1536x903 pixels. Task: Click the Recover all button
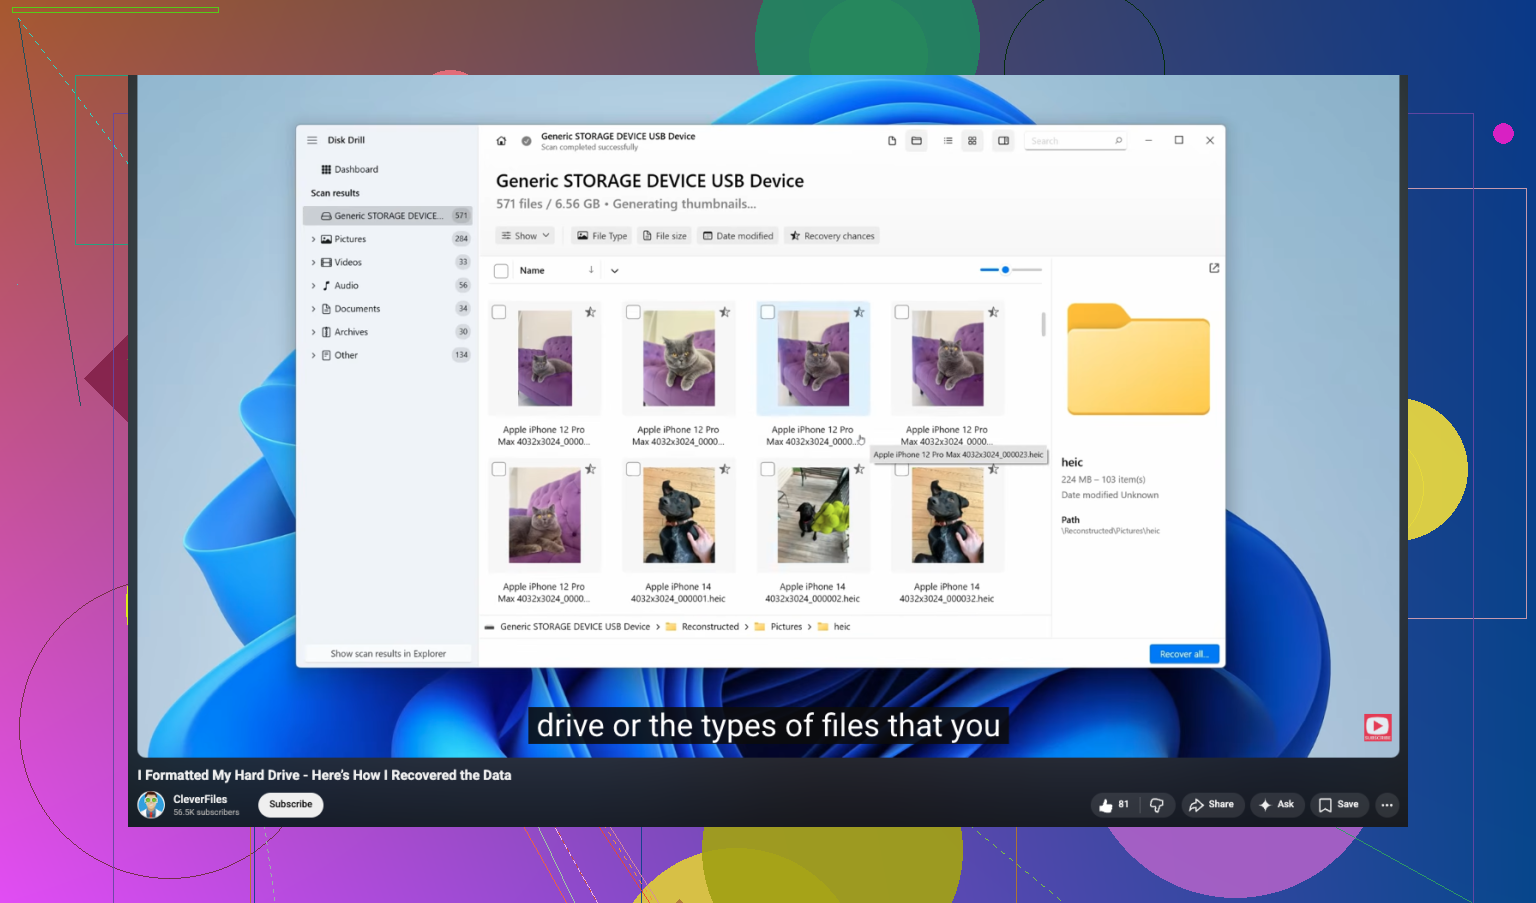[x=1184, y=654]
